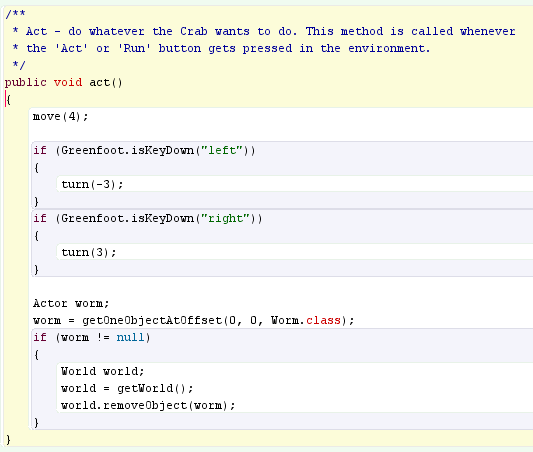This screenshot has height=452, width=533.
Task: Click the comment line 'Act - do whatever the Crab wants'
Action: click(264, 31)
